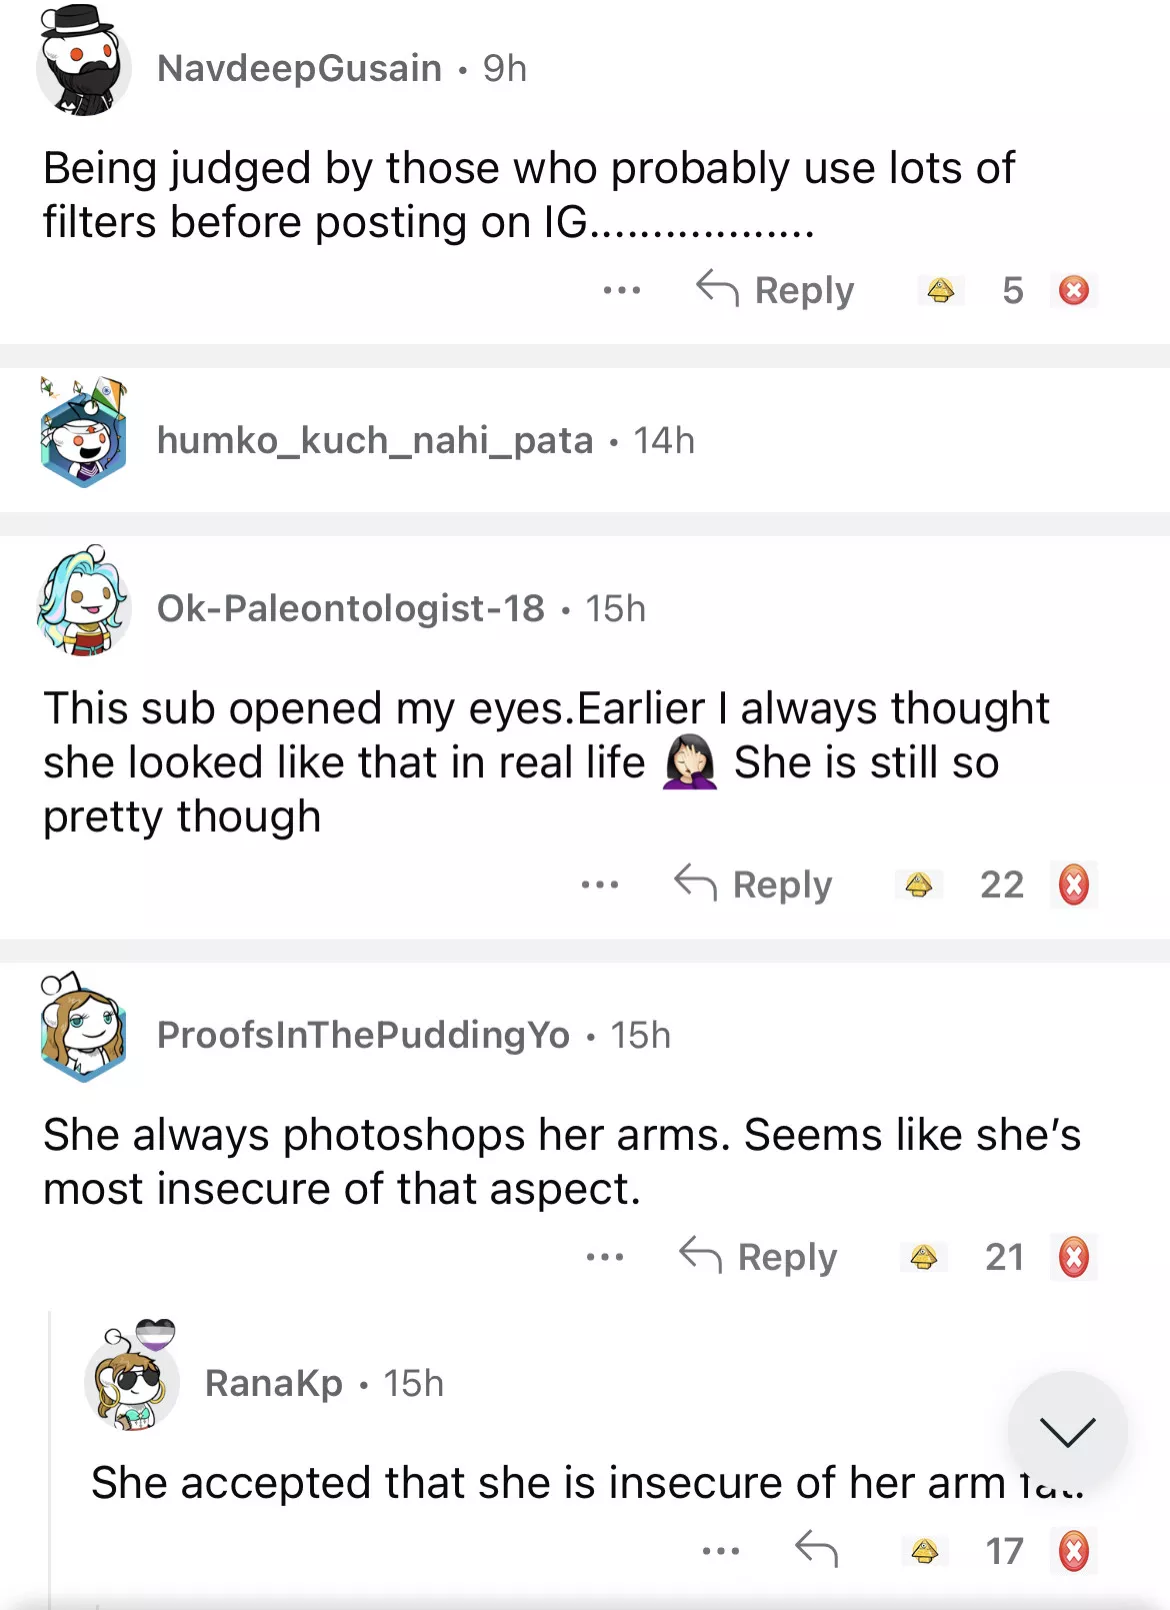Upvote ProofsInThePuddingYo's comment
This screenshot has height=1610, width=1170.
click(x=923, y=1257)
